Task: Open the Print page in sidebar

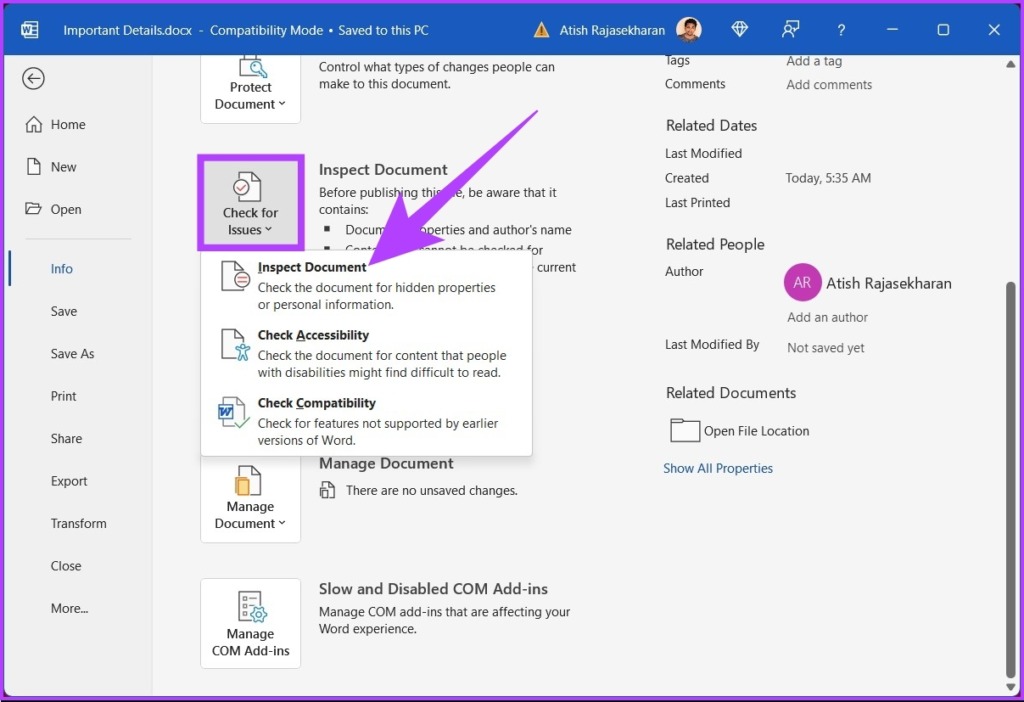Action: [64, 396]
